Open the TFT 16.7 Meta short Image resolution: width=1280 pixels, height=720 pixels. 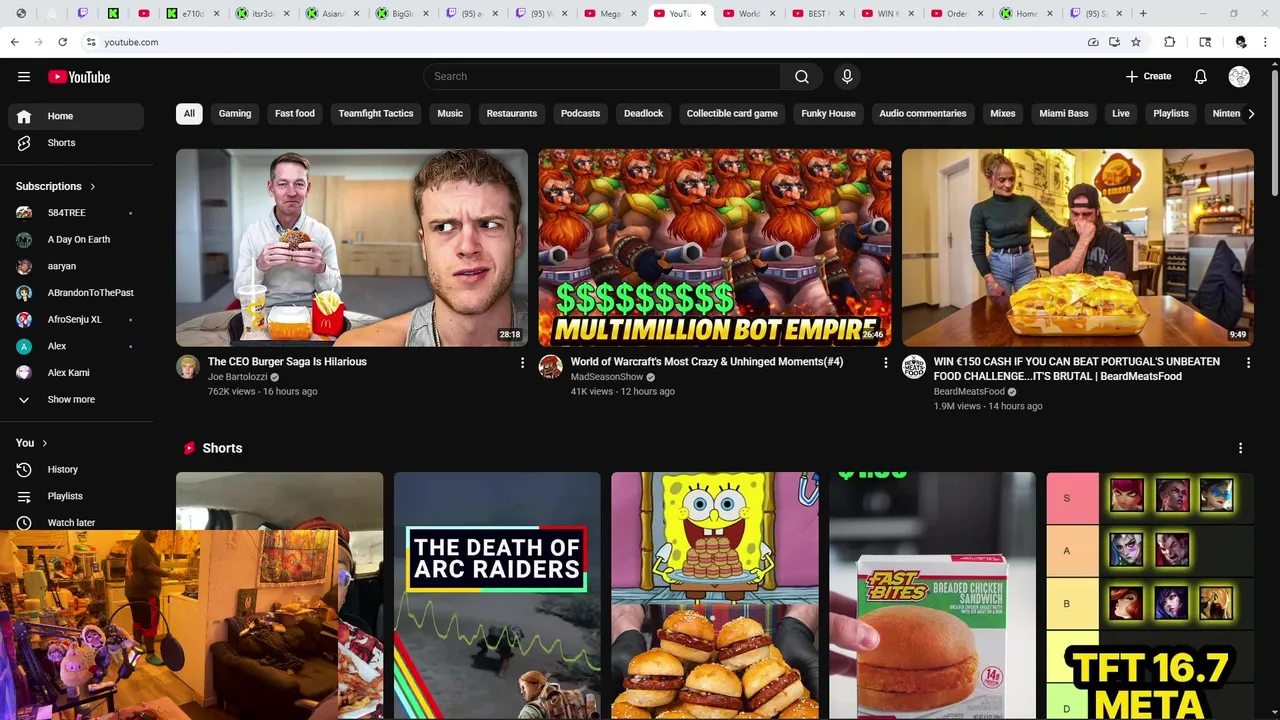(x=1150, y=596)
